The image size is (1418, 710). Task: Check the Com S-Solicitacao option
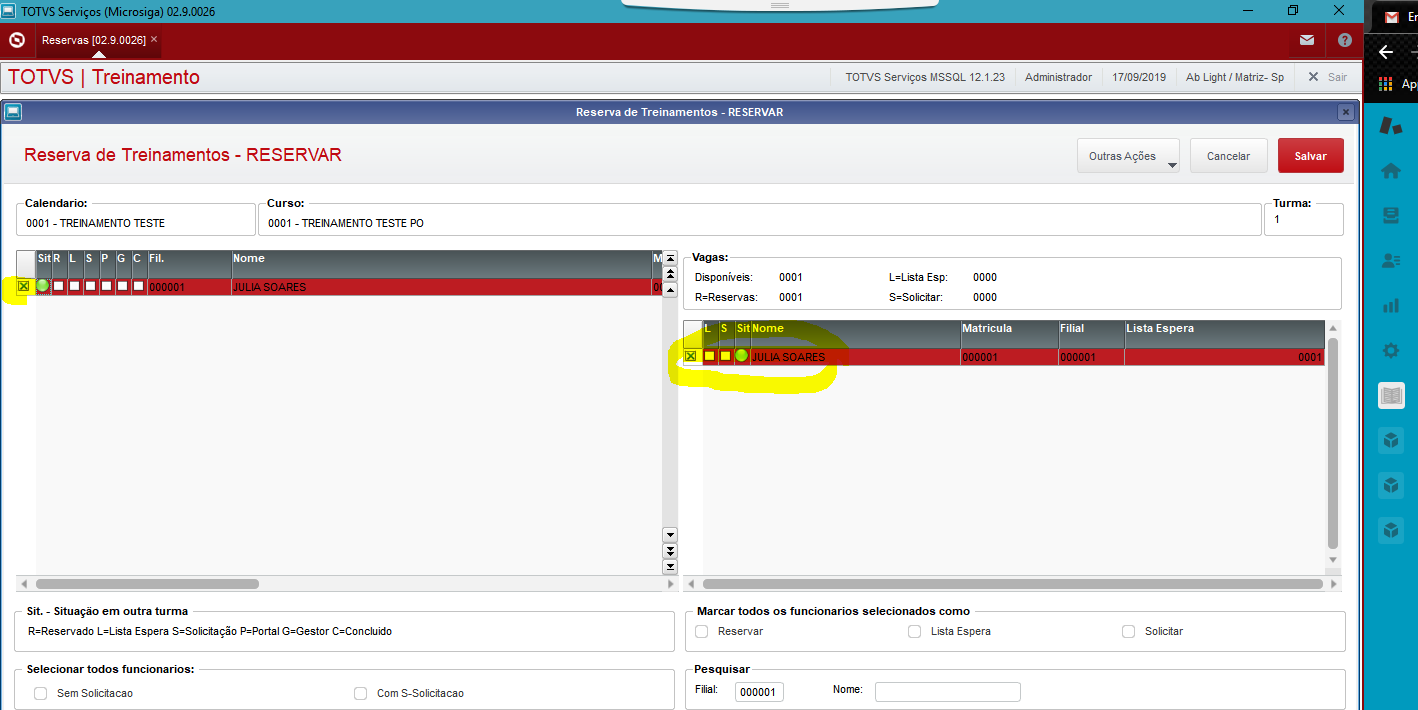click(x=360, y=693)
